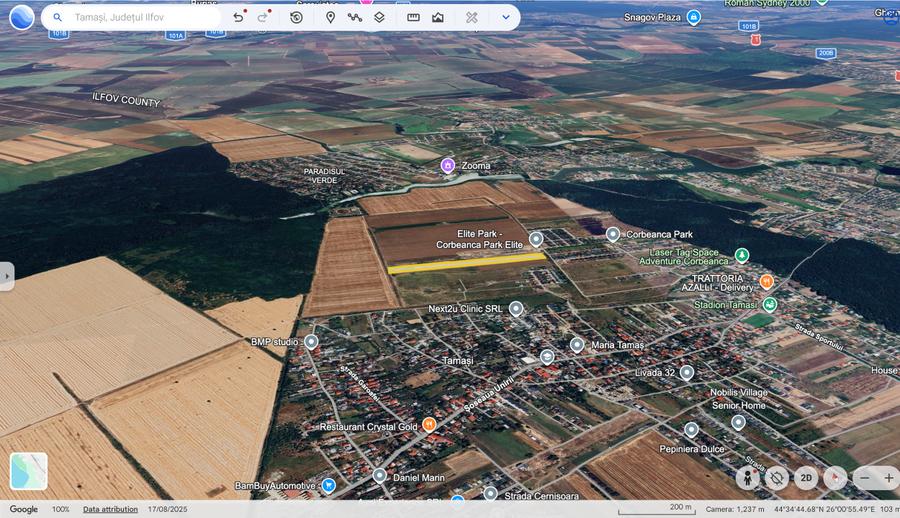Click the undo arrow in toolbar
Screen dimensions: 900x518
tap(238, 17)
